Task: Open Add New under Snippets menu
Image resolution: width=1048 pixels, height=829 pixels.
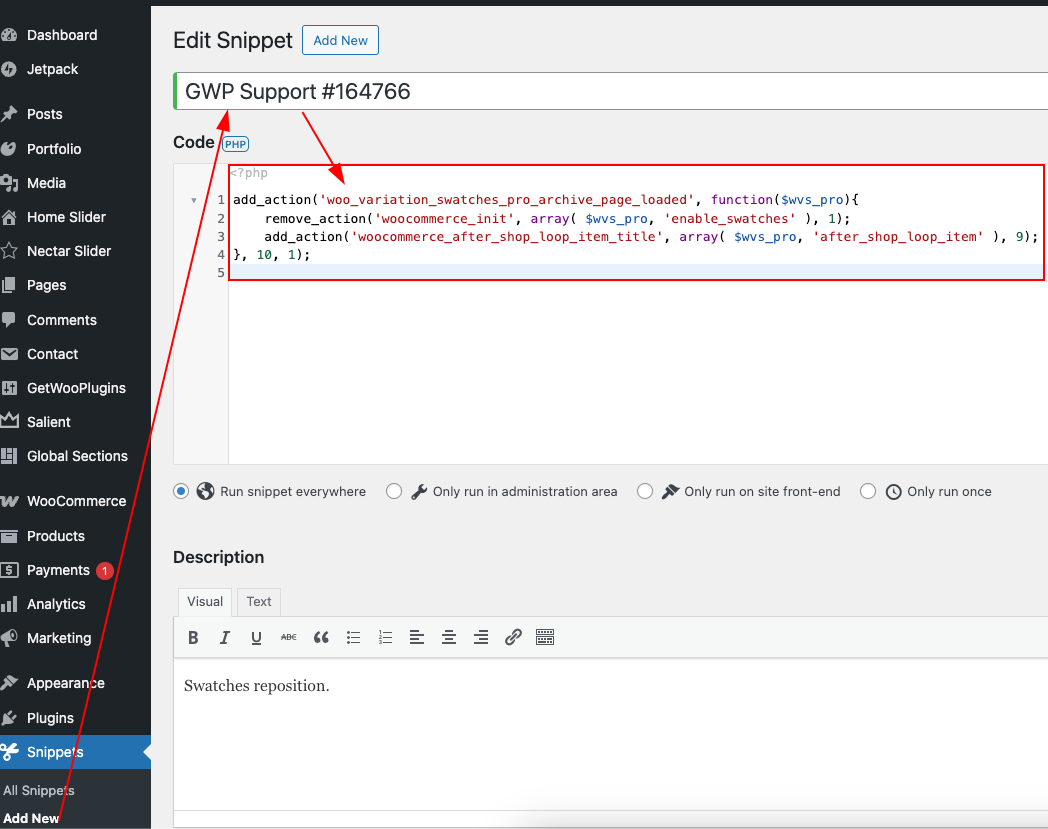Action: coord(31,818)
